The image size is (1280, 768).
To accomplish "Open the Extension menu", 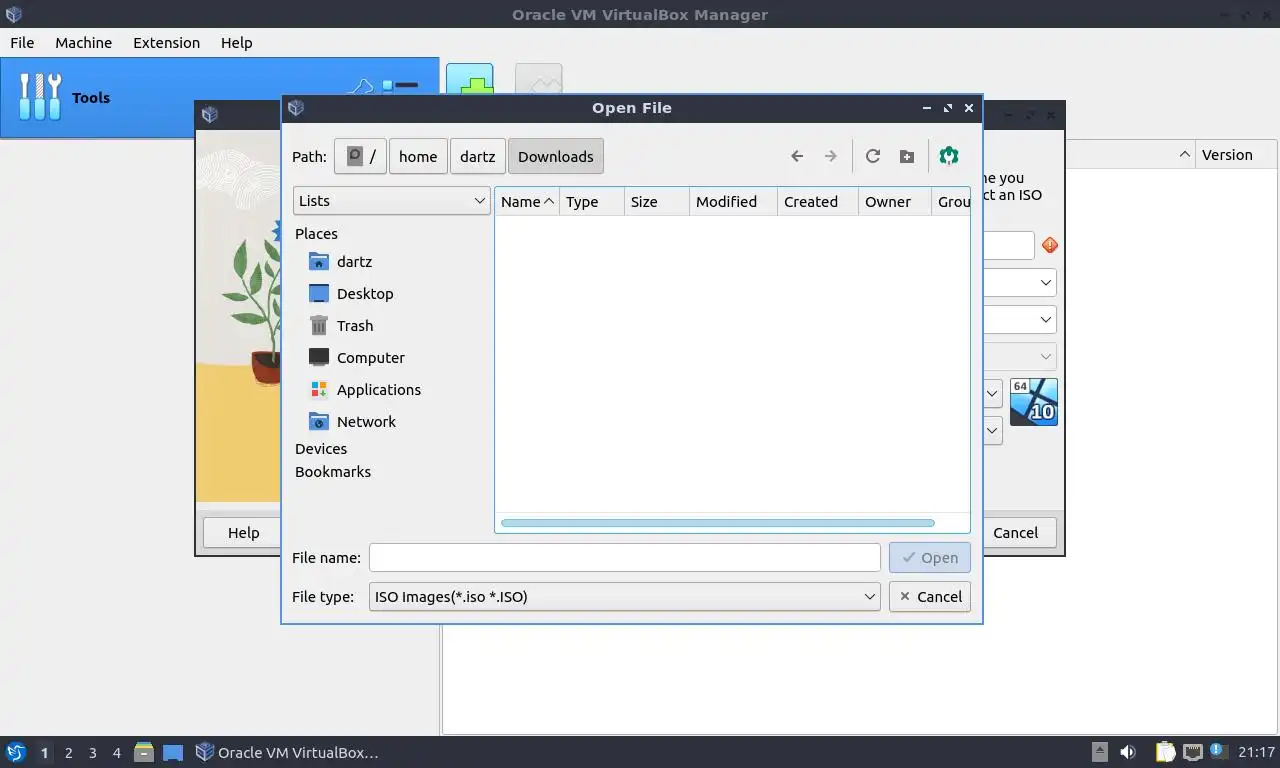I will point(166,42).
